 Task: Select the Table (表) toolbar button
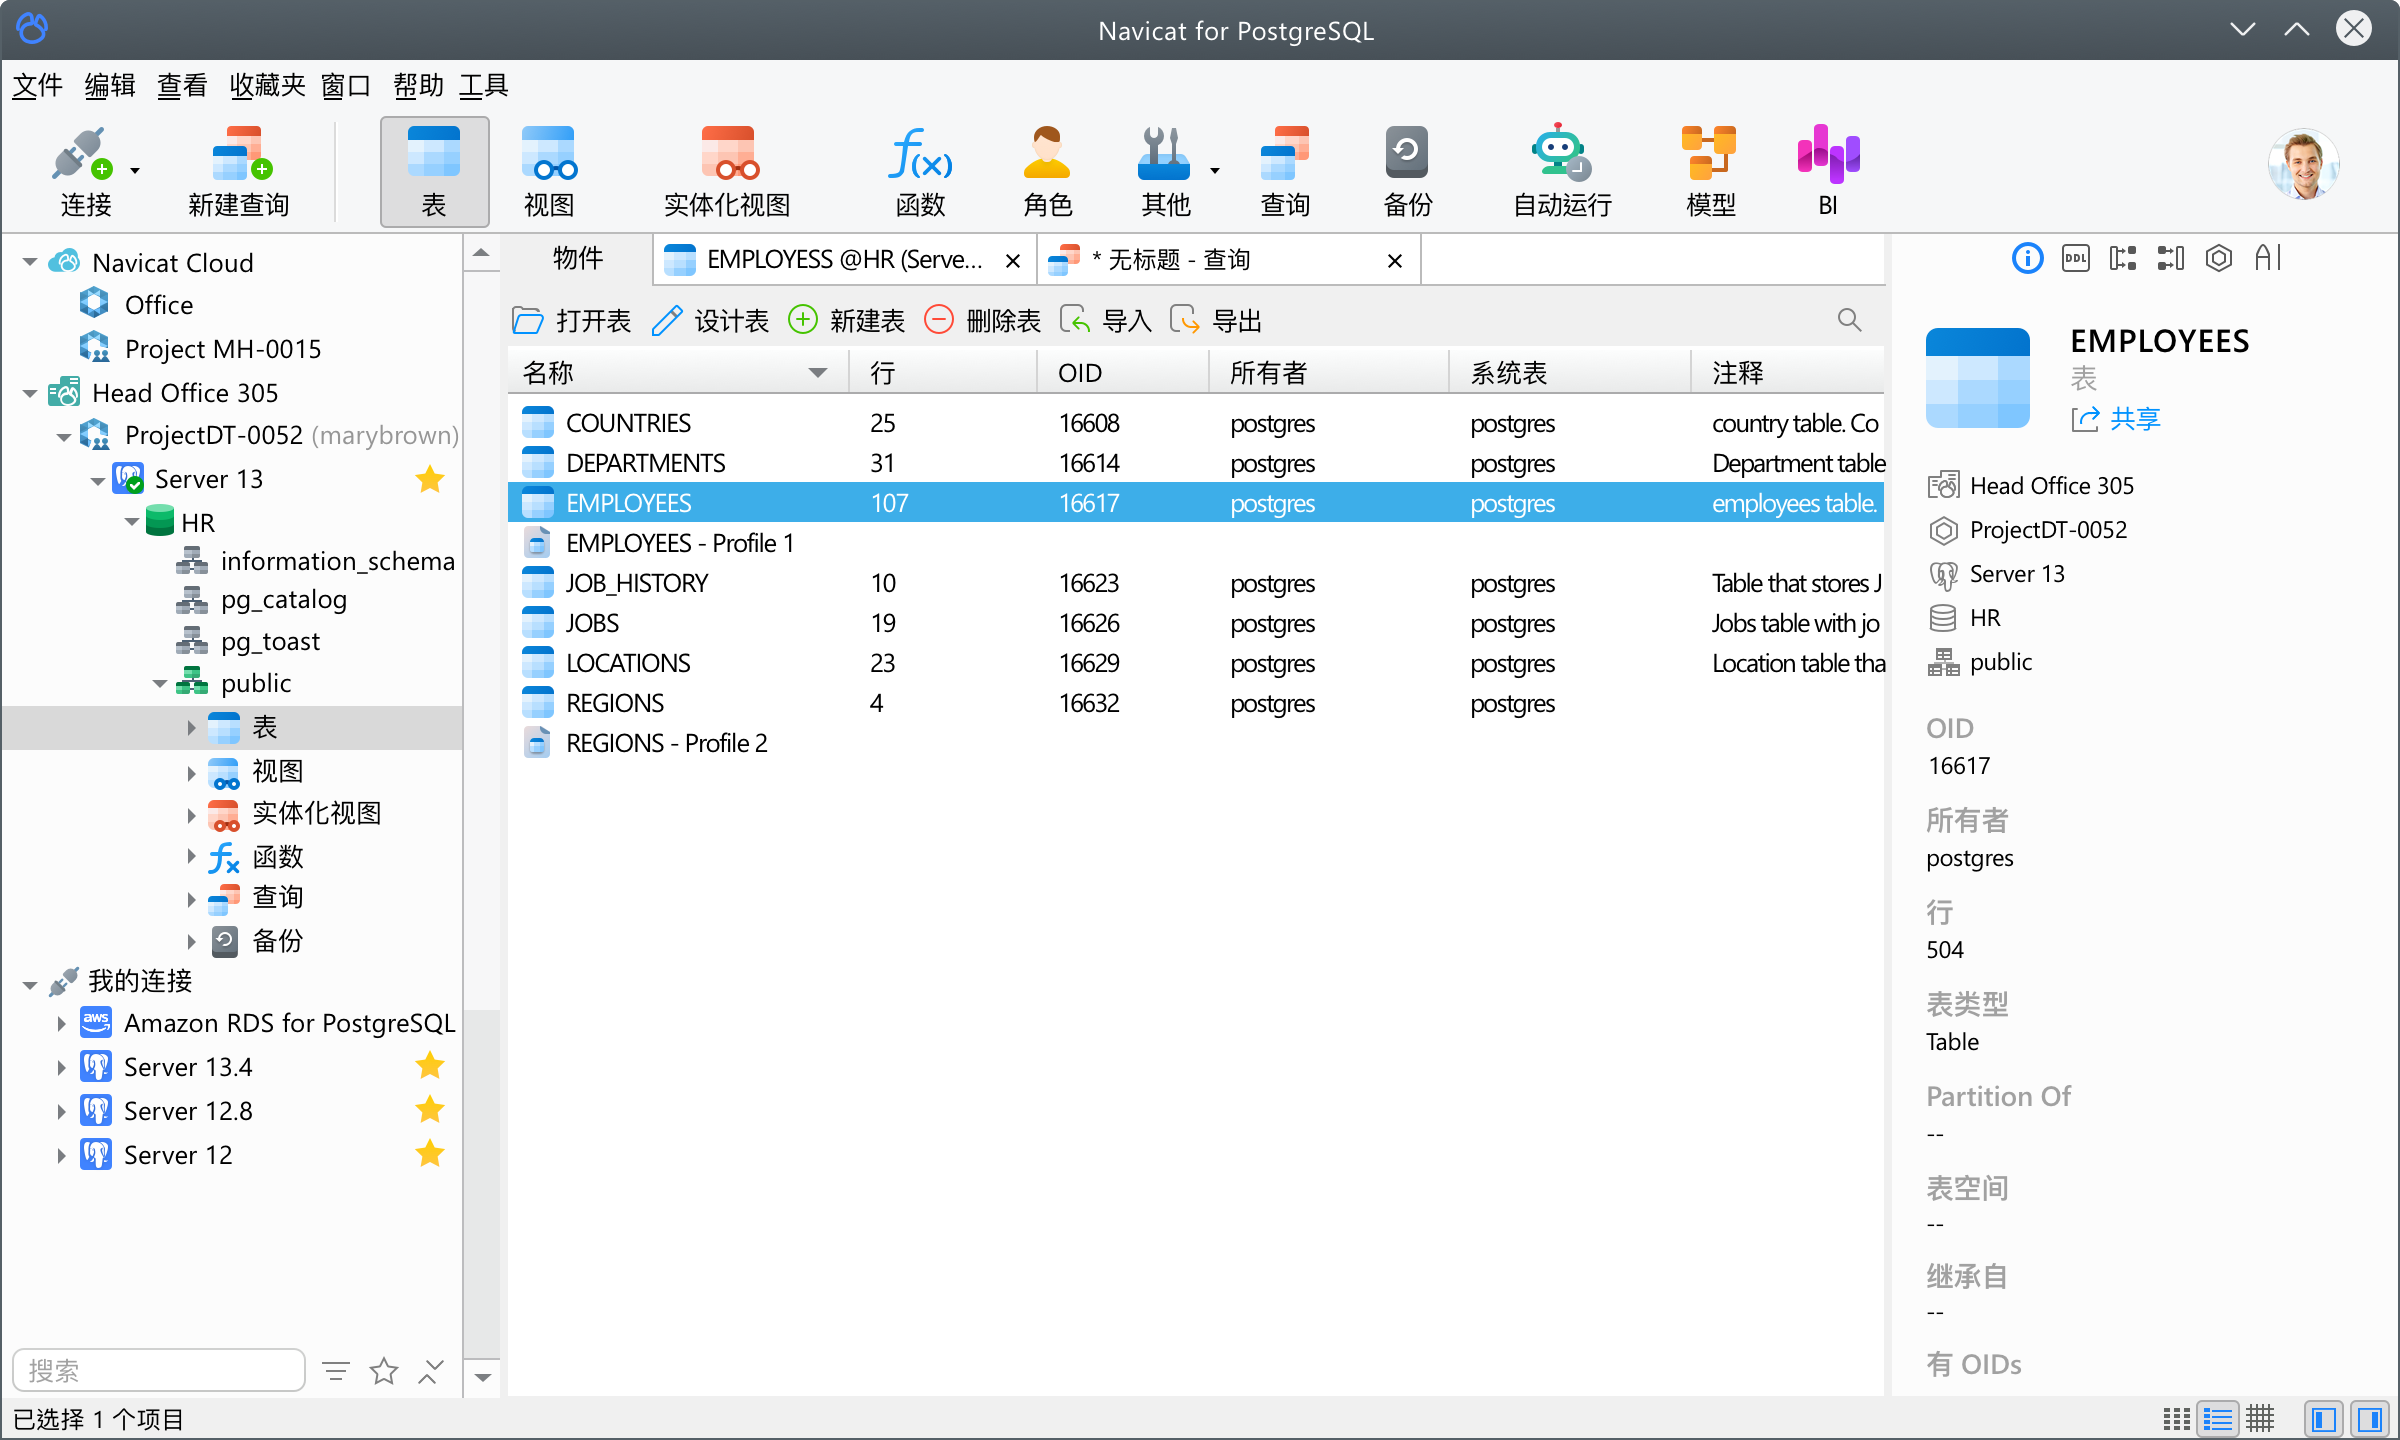coord(434,171)
